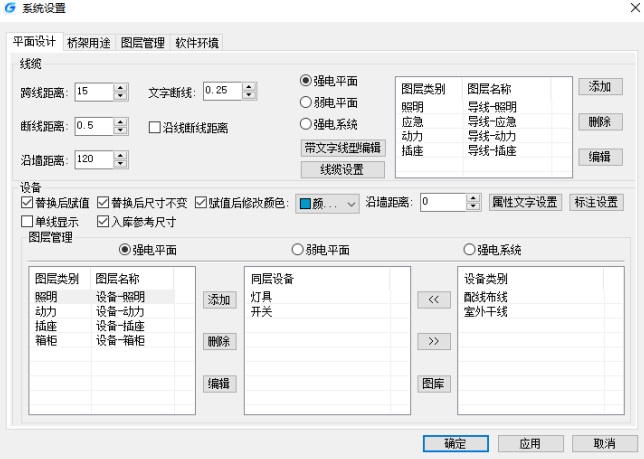Click 编辑 button beside cable layer list
The width and height of the screenshot is (644, 459).
(x=600, y=157)
